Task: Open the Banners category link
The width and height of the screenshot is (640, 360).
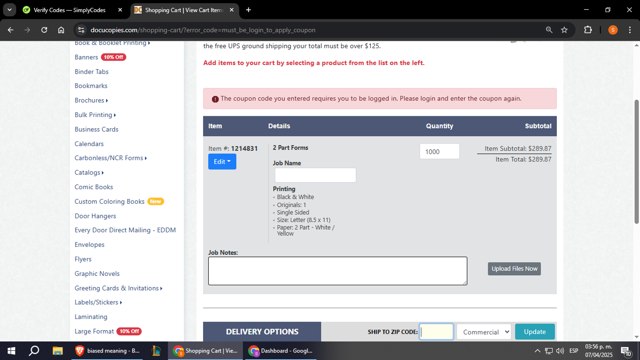Action: point(86,57)
